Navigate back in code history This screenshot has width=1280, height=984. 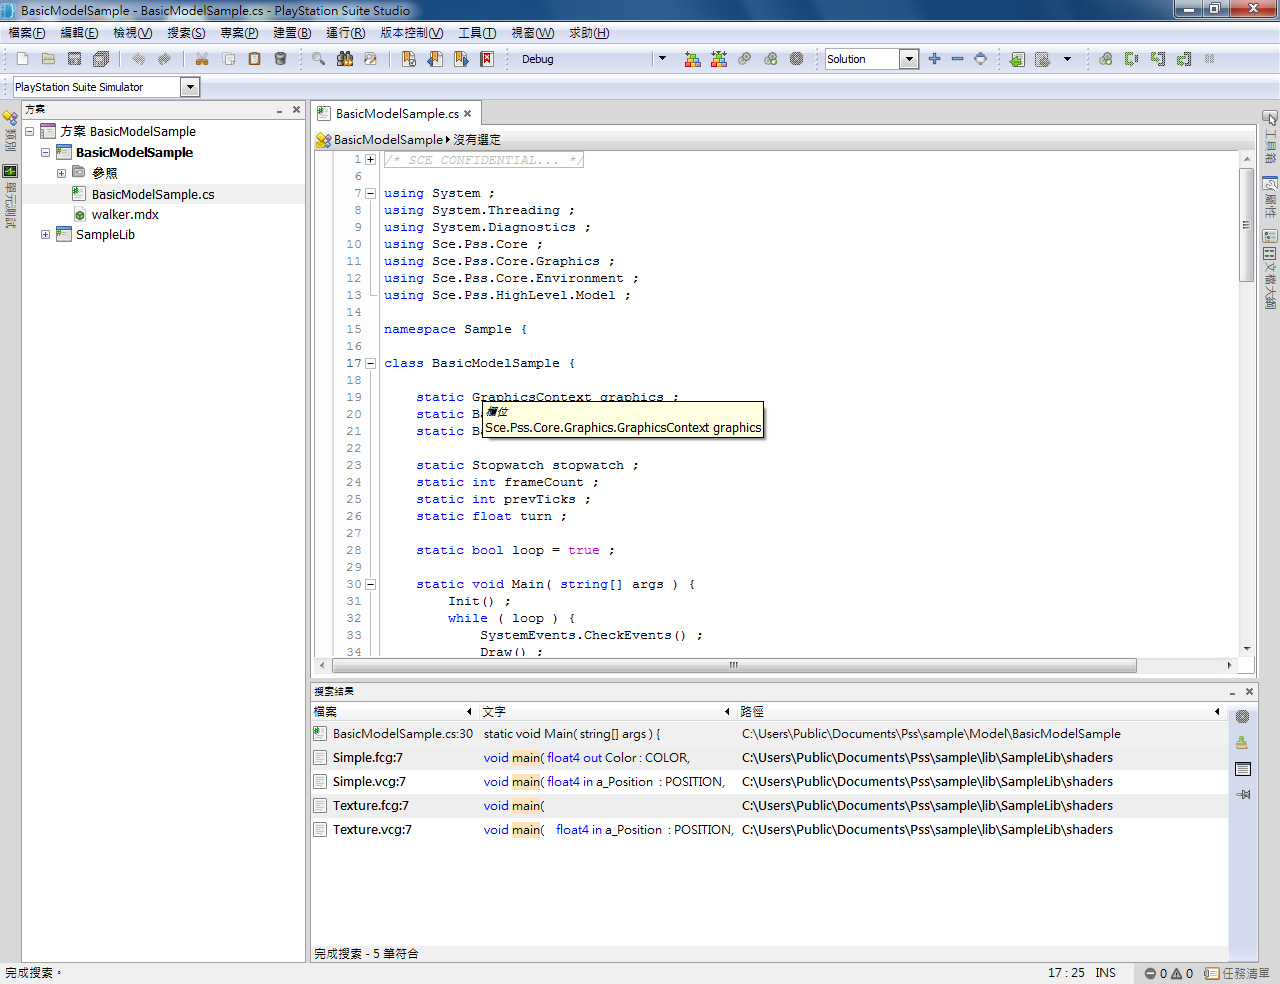pos(1017,59)
